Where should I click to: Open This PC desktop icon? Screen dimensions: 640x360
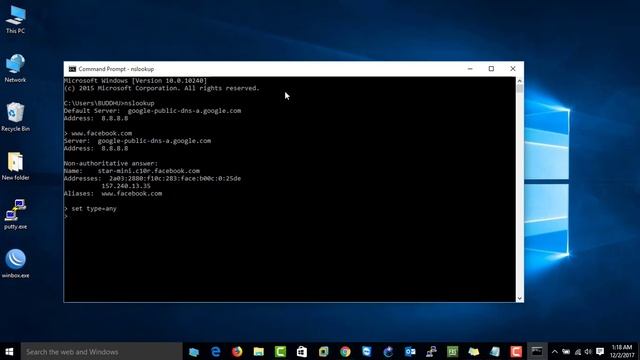(x=16, y=19)
